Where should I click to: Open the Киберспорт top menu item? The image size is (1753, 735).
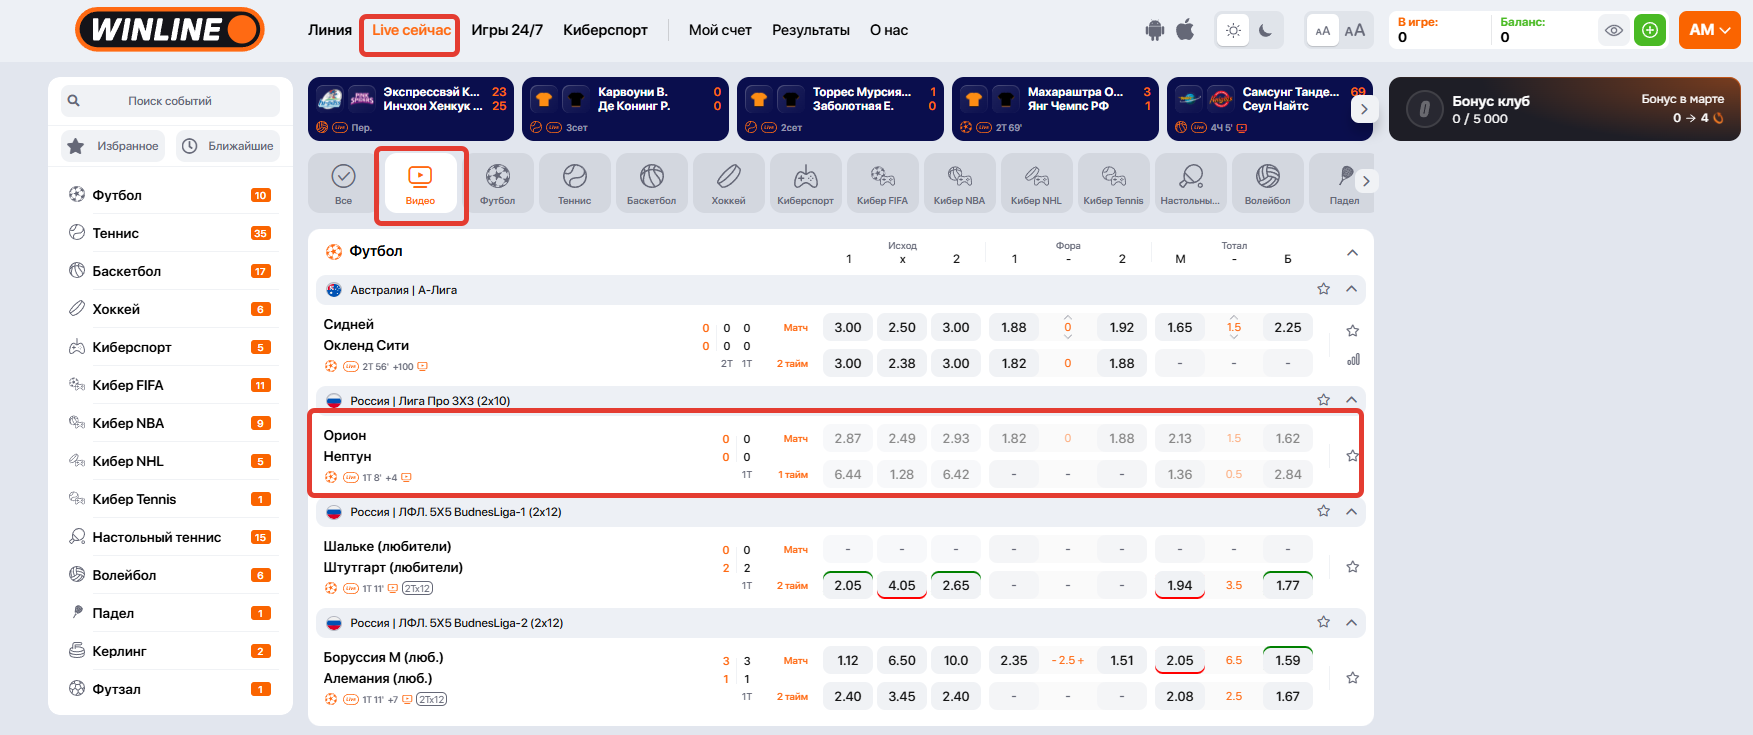click(x=605, y=30)
